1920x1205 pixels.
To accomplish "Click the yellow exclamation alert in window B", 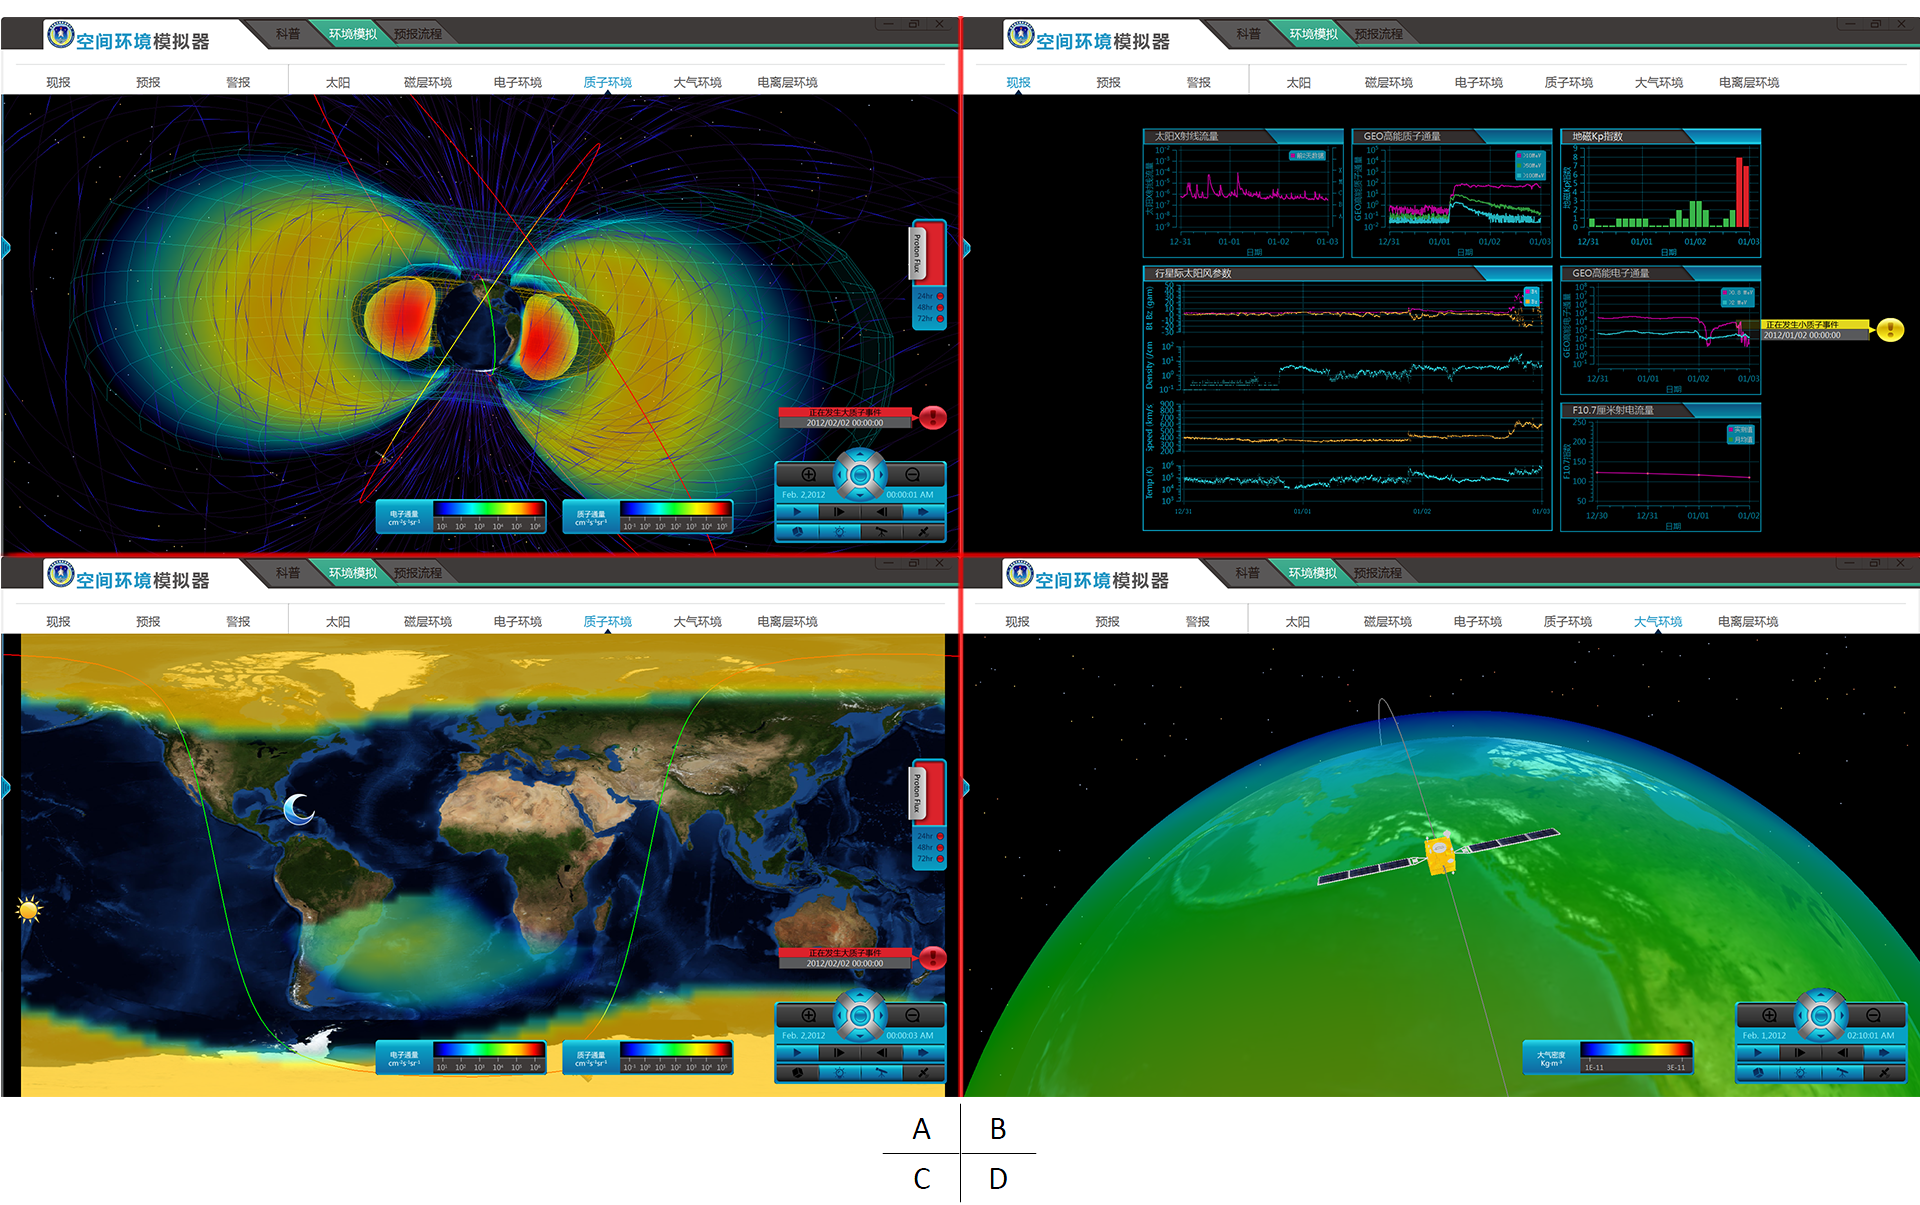I will click(1890, 330).
